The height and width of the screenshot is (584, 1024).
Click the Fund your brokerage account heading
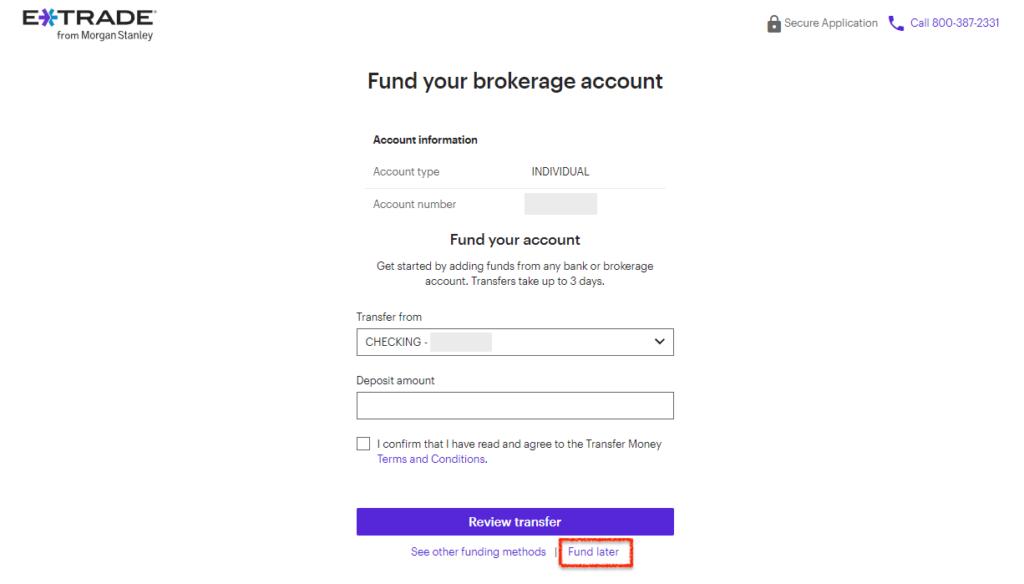pyautogui.click(x=515, y=81)
